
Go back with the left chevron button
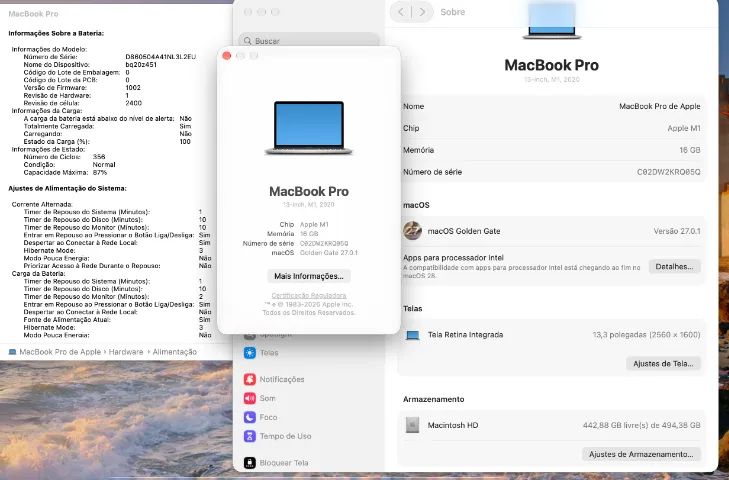401,12
